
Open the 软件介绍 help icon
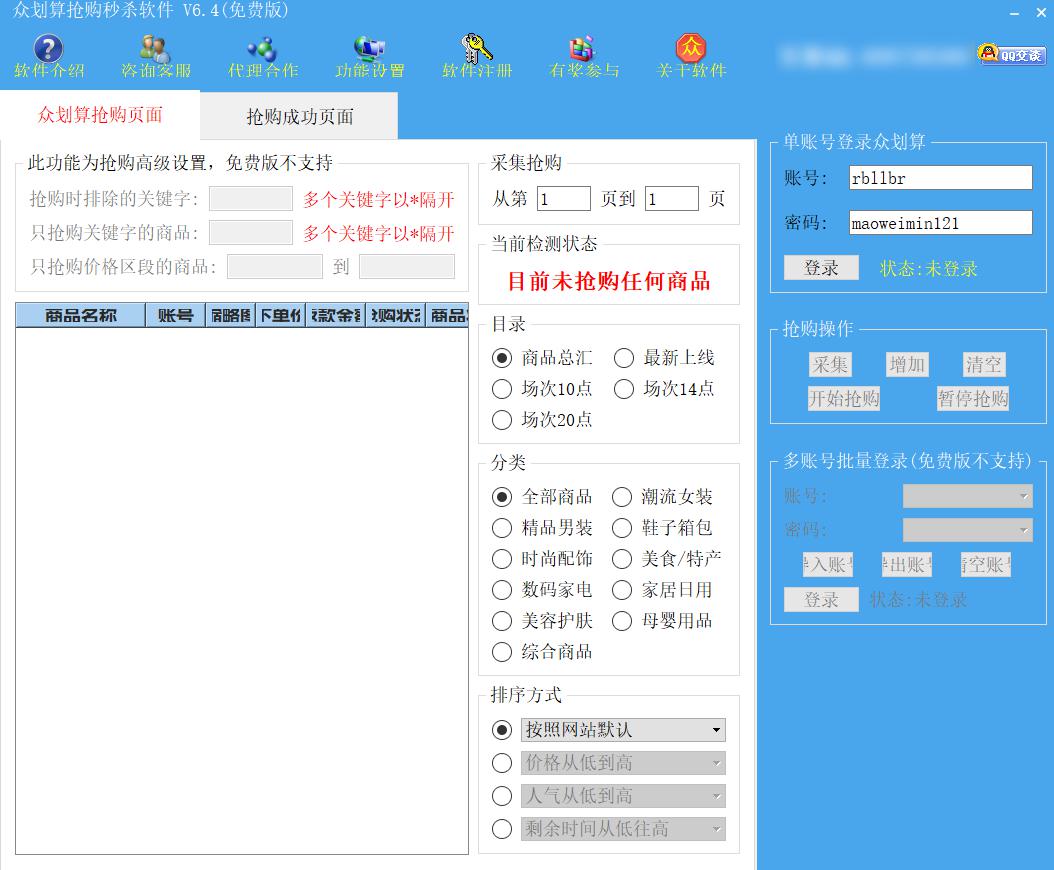48,50
